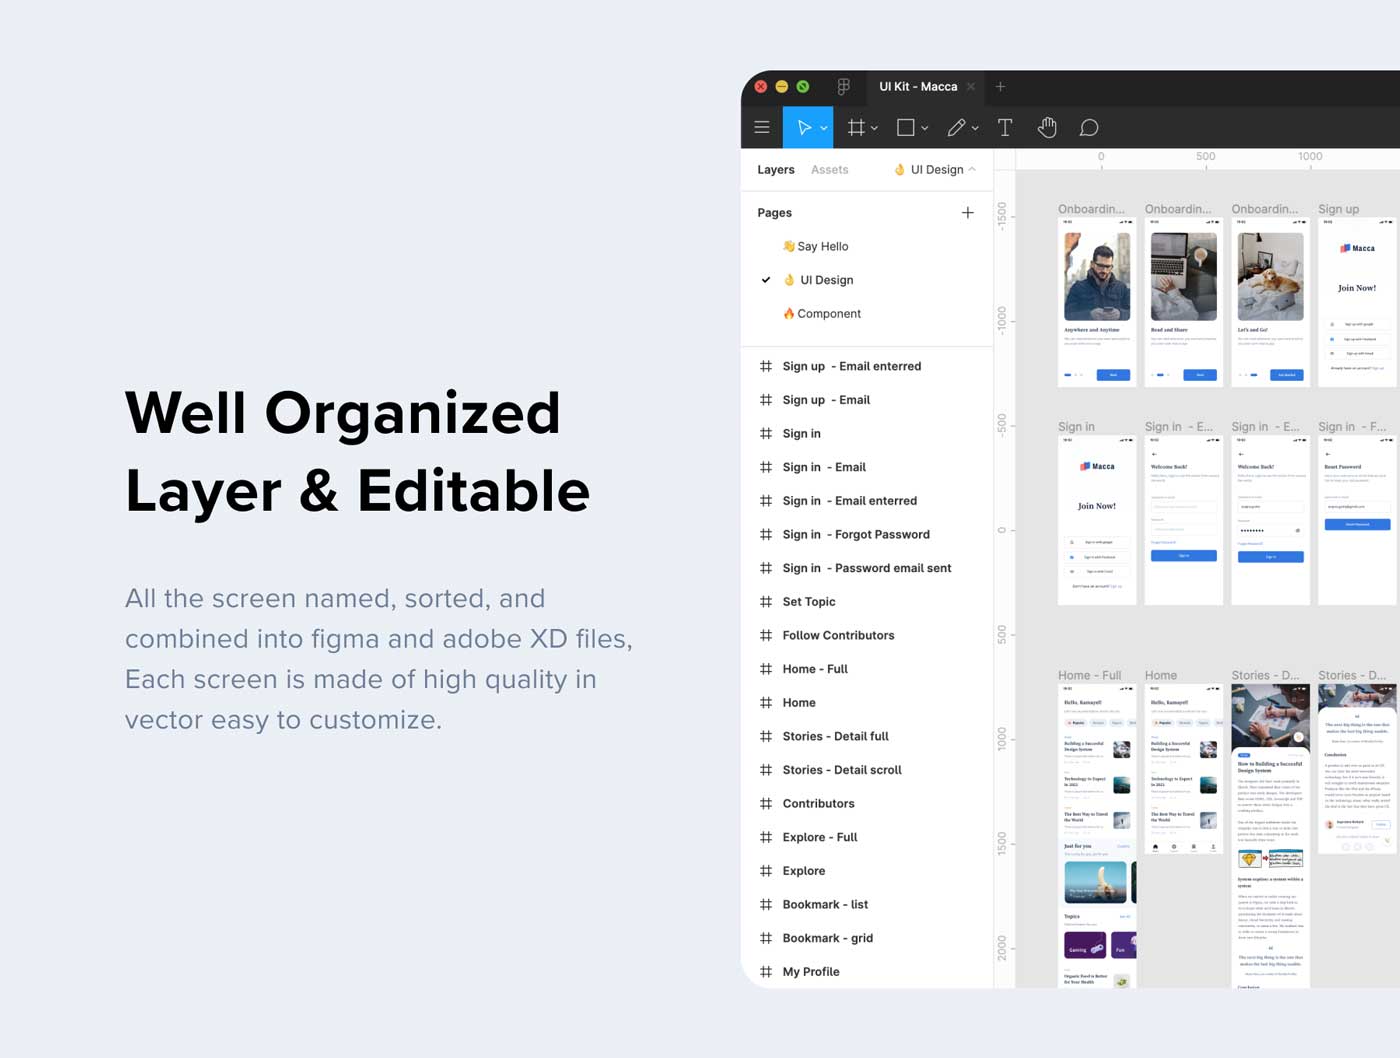Image resolution: width=1400 pixels, height=1058 pixels.
Task: Open the UI Design page dropdown
Action: (935, 170)
